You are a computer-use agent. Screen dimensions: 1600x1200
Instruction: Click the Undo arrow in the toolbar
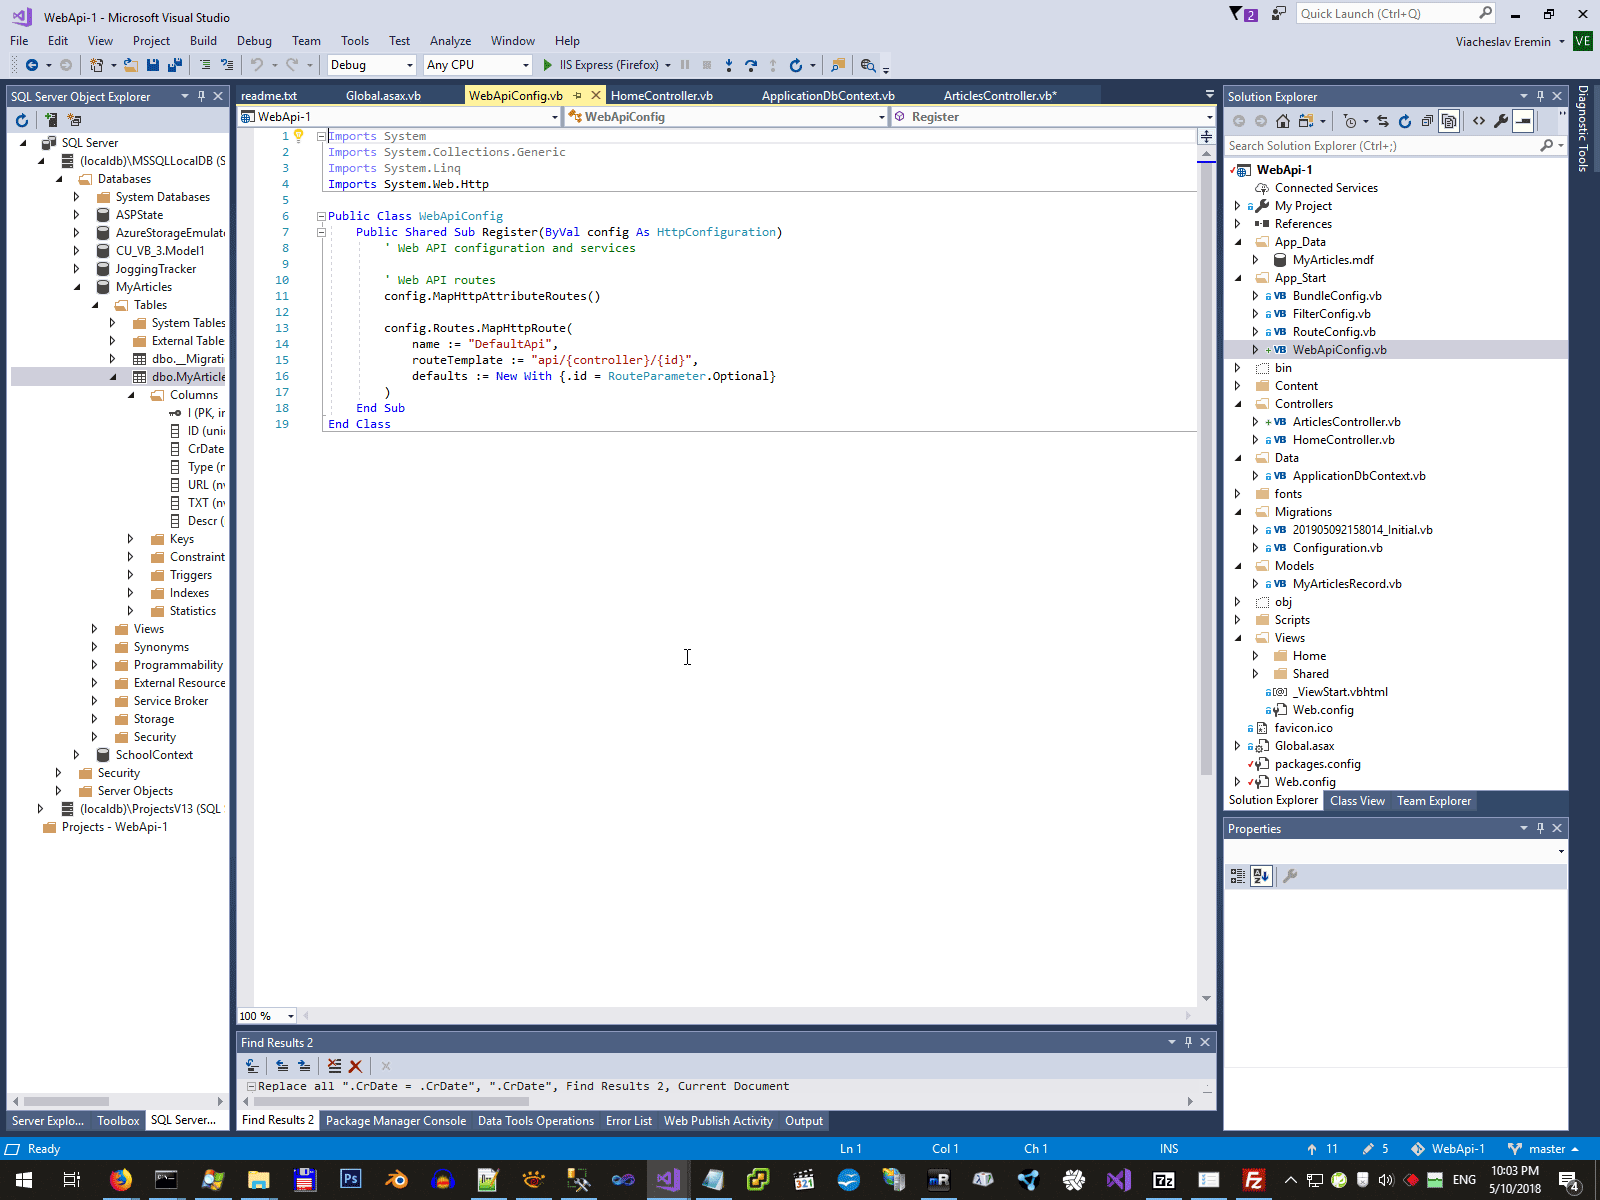tap(257, 65)
